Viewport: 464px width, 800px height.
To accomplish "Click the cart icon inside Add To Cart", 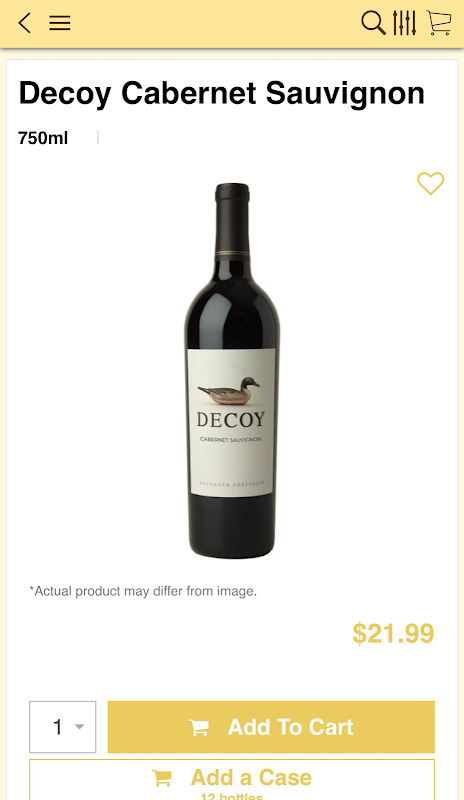I will 199,728.
